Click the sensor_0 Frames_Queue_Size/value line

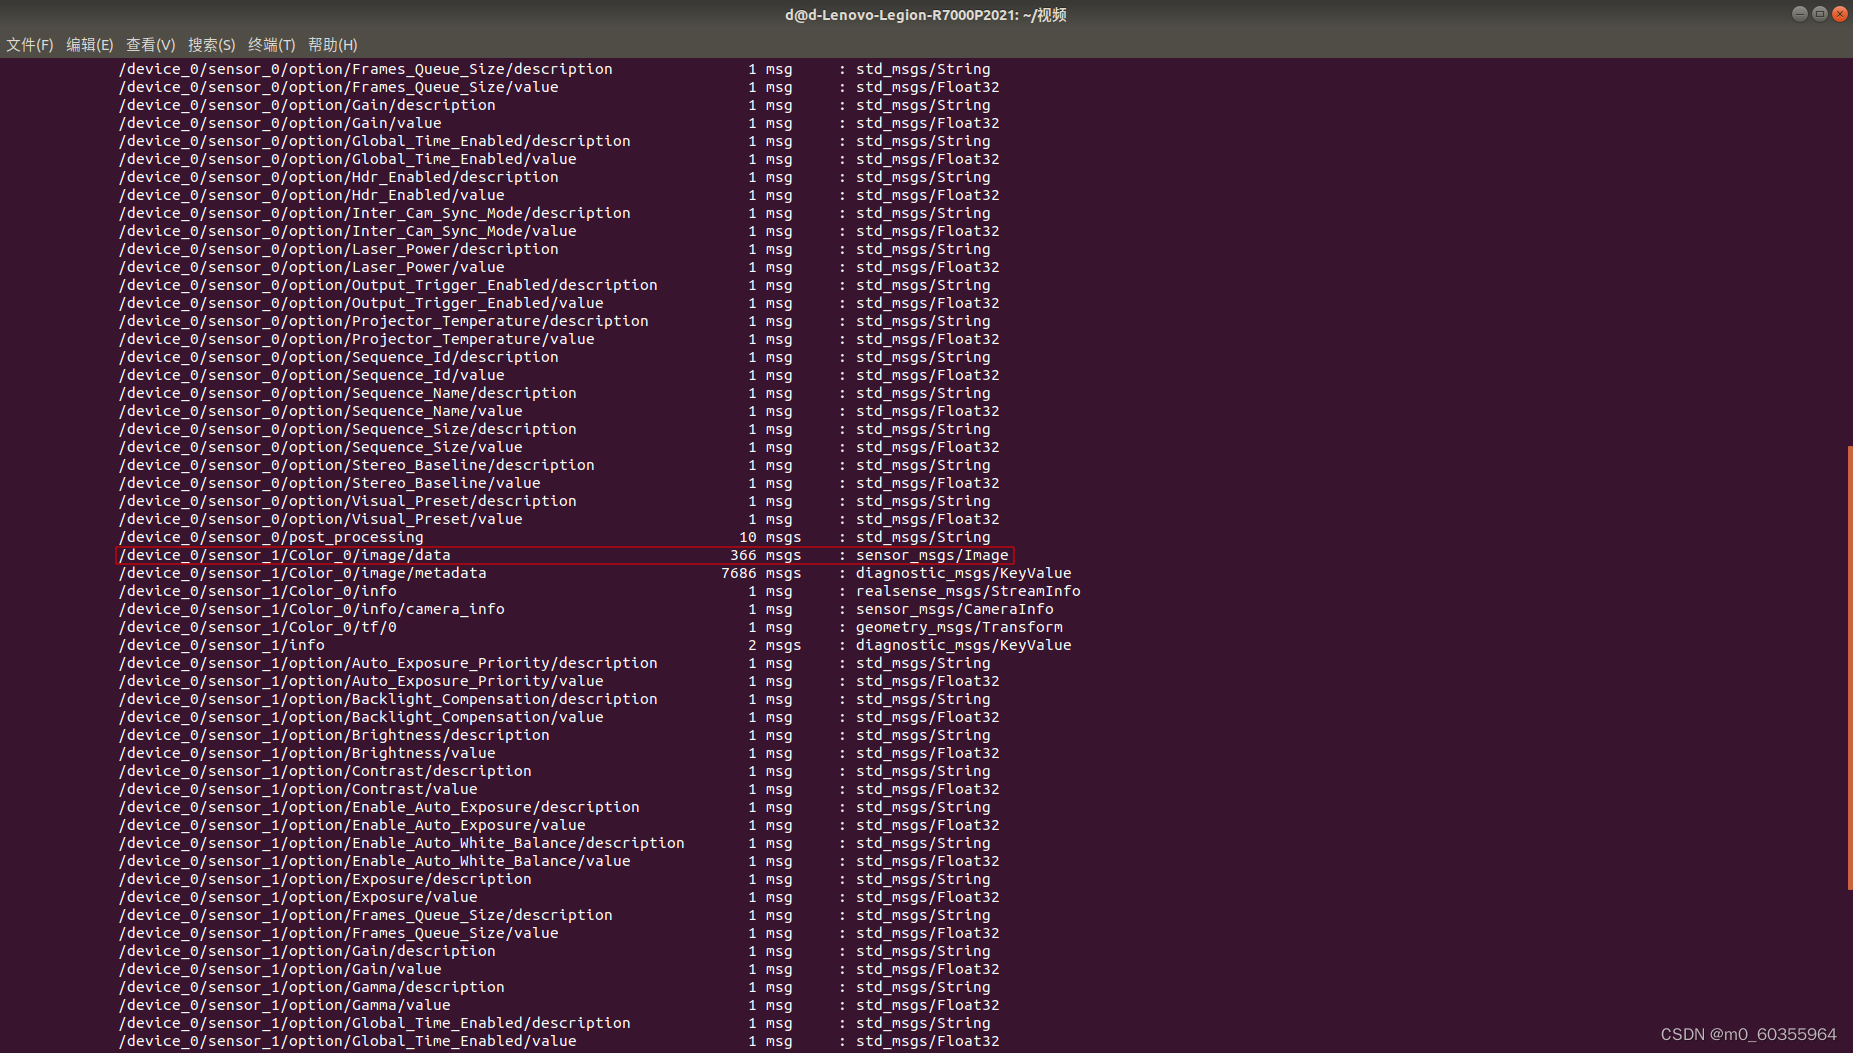(x=559, y=87)
